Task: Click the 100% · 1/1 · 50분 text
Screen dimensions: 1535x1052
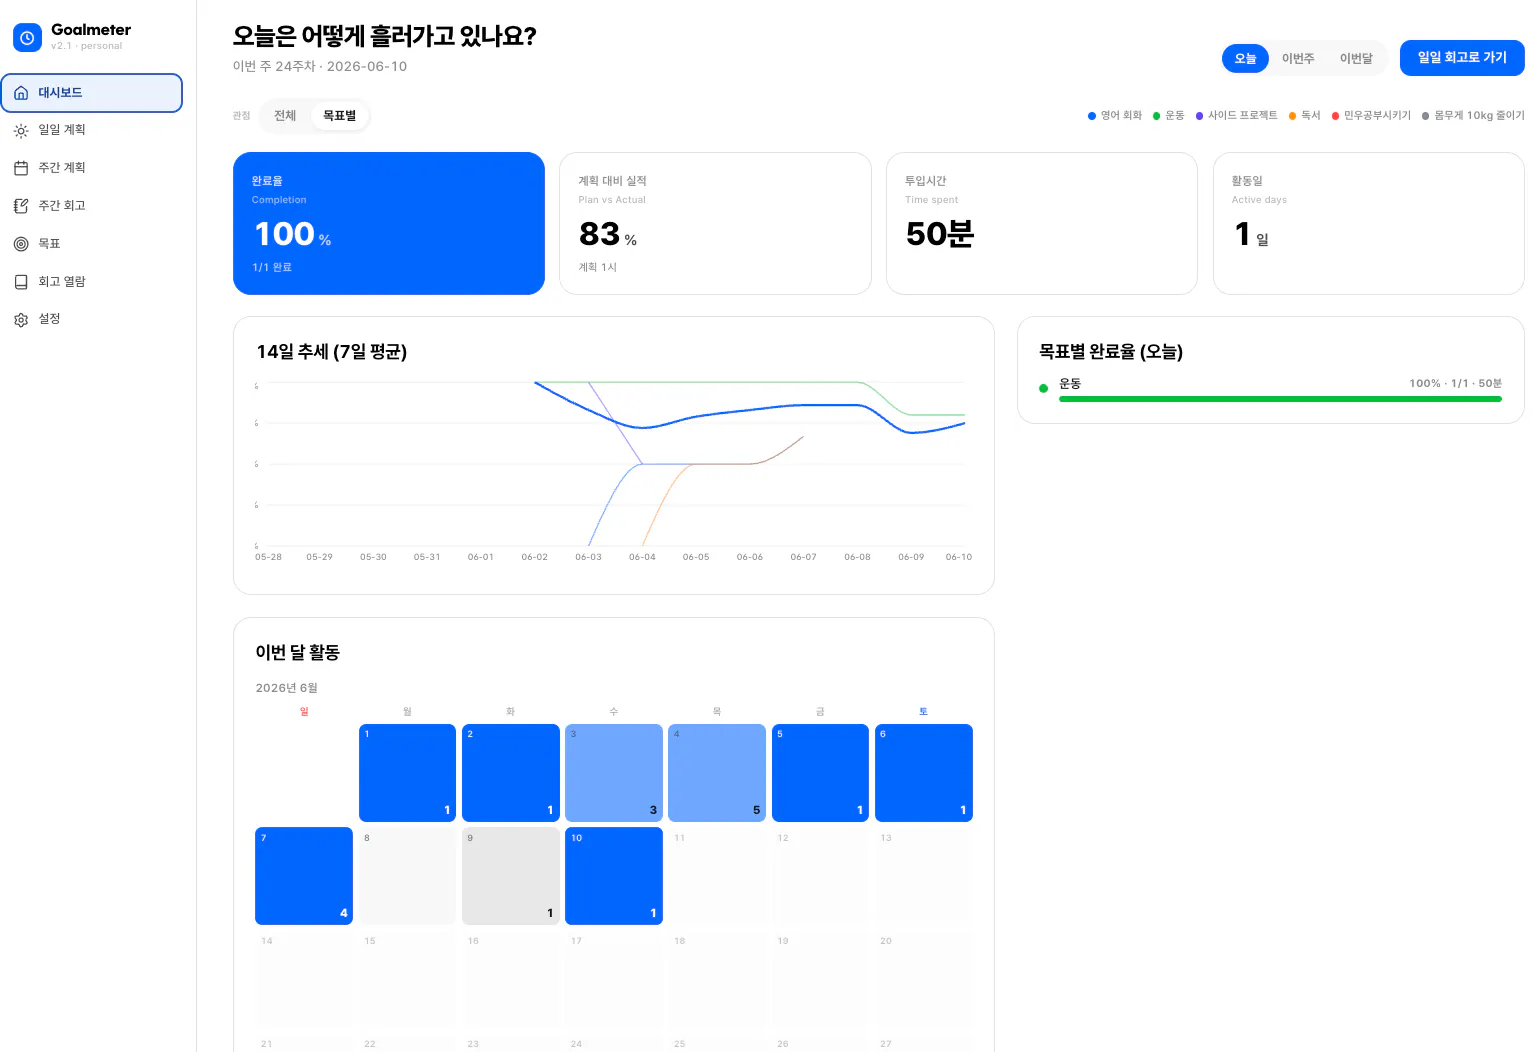Action: tap(1455, 384)
